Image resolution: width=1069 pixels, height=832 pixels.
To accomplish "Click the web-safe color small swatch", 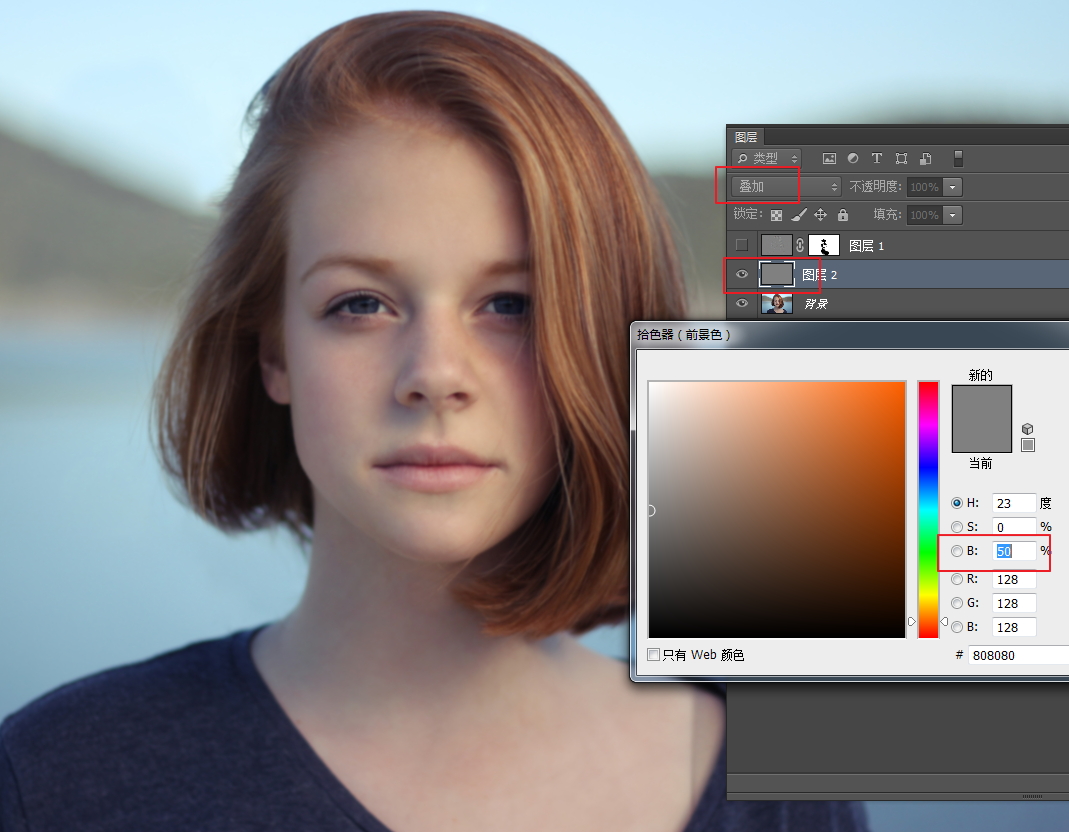I will [1028, 445].
